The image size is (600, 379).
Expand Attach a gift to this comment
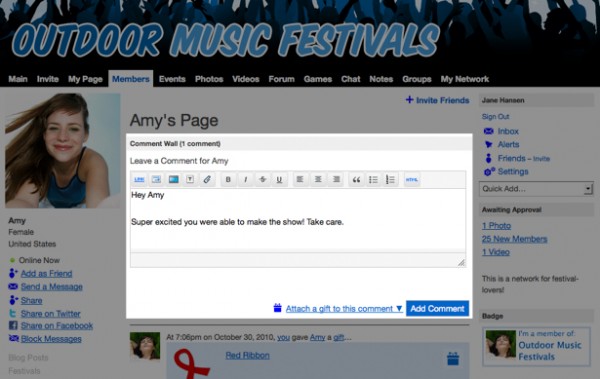[x=344, y=309]
